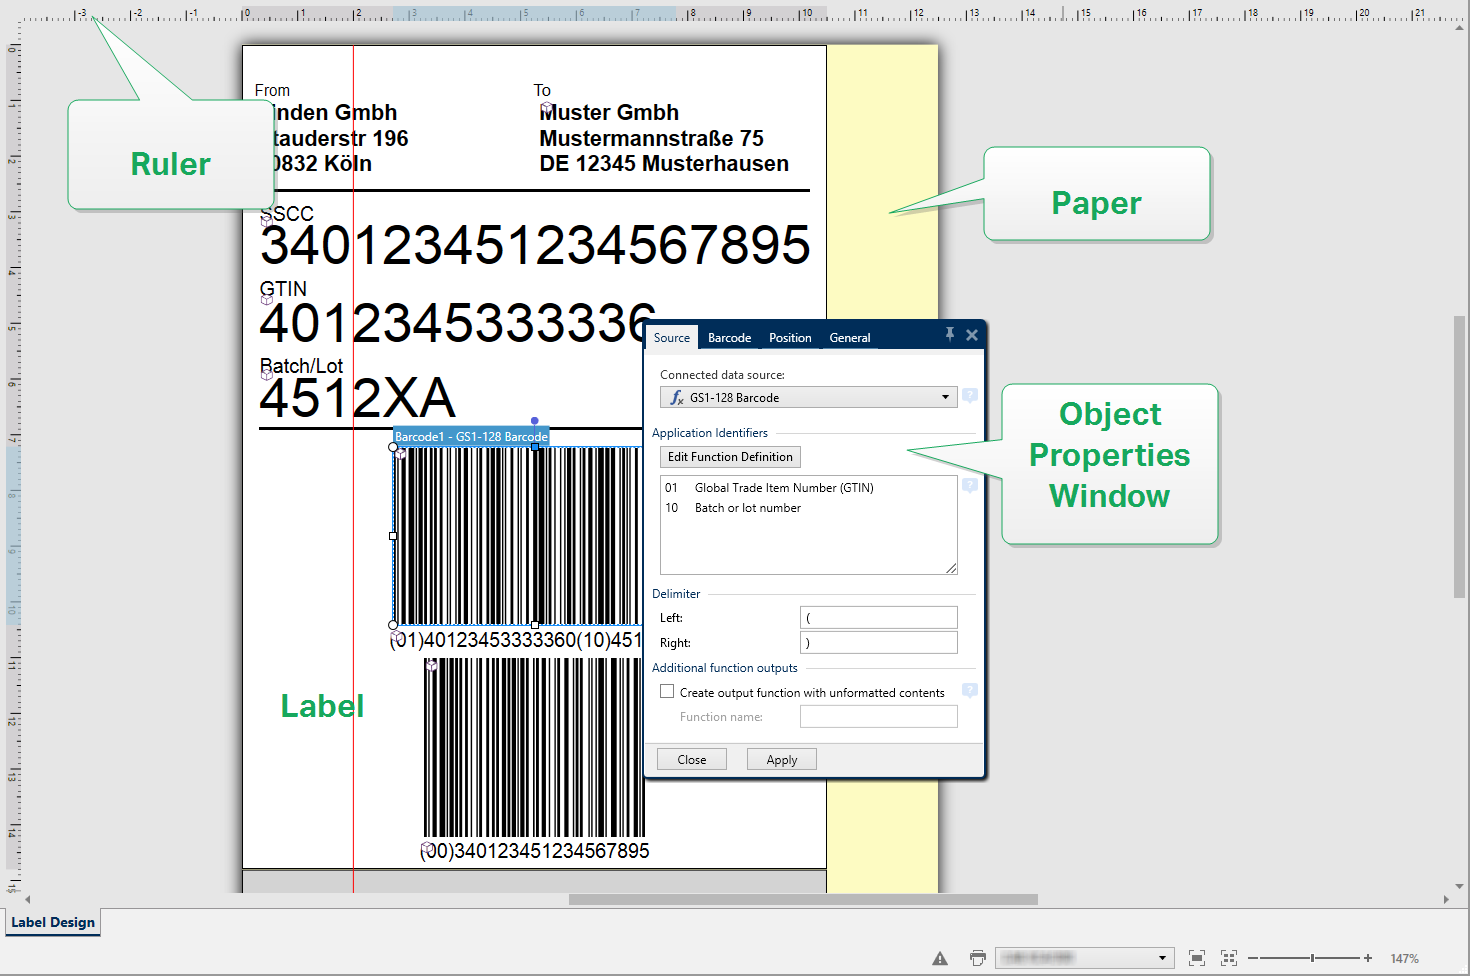Image resolution: width=1470 pixels, height=976 pixels.
Task: Open the printer selection dropdown in status bar
Action: (1162, 958)
